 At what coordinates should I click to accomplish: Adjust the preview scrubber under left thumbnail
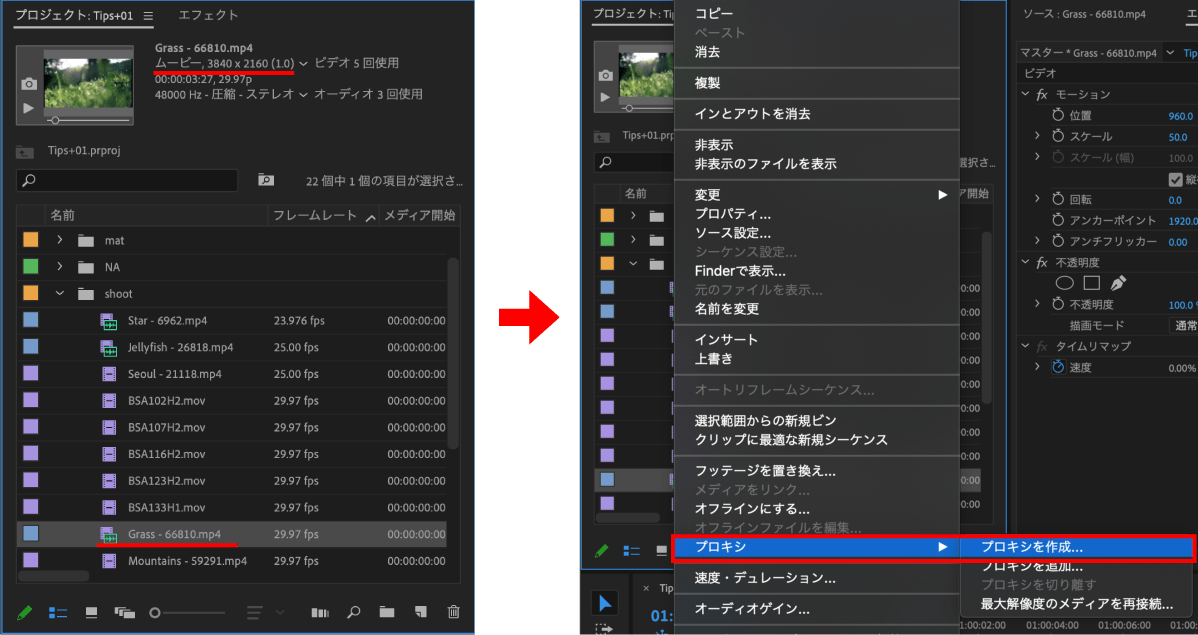55,121
